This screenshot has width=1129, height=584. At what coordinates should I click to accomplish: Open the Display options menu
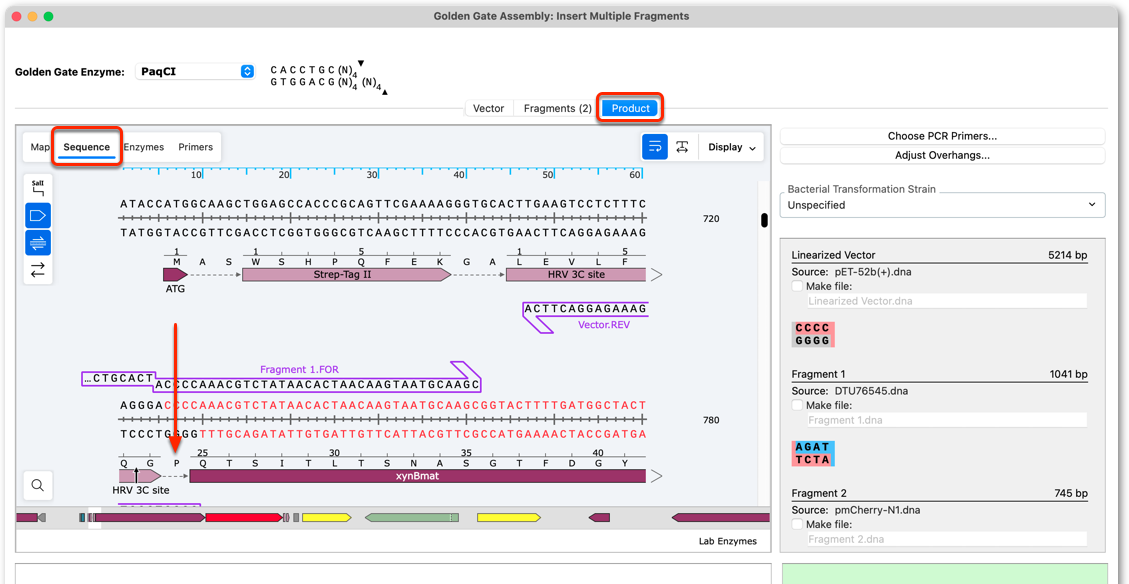point(732,147)
